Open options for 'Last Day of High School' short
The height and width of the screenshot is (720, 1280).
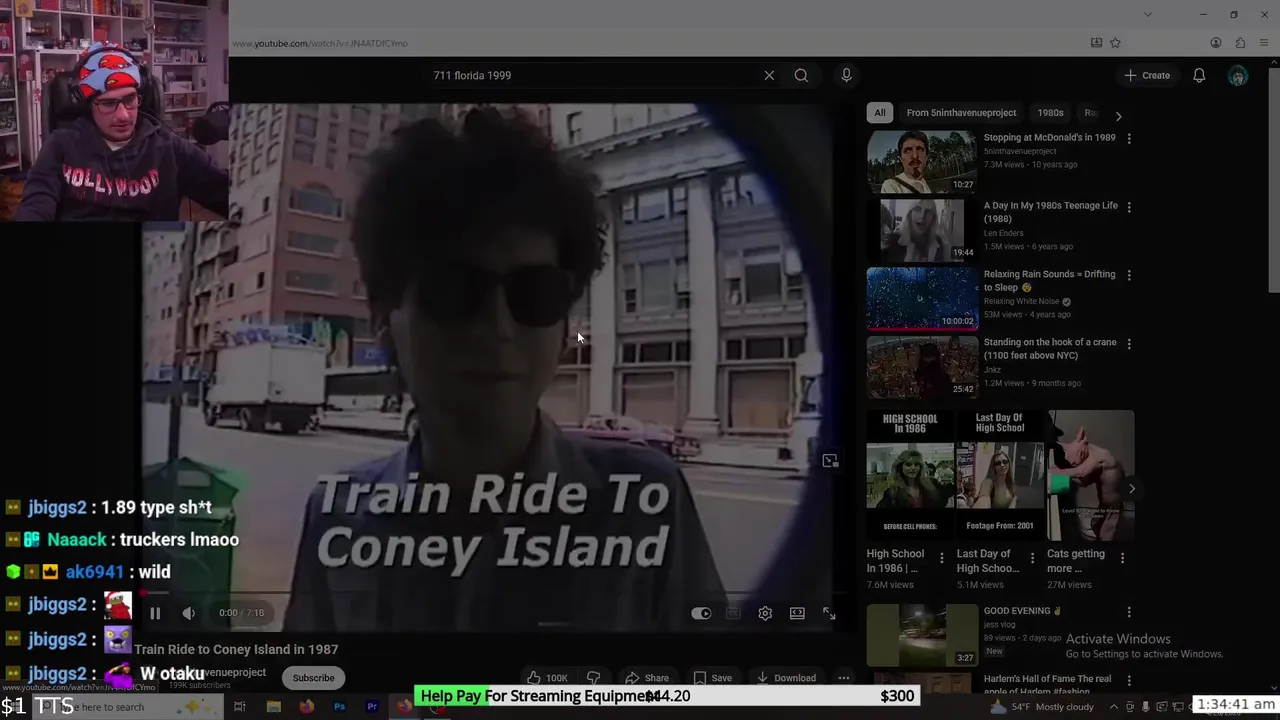[1031, 558]
